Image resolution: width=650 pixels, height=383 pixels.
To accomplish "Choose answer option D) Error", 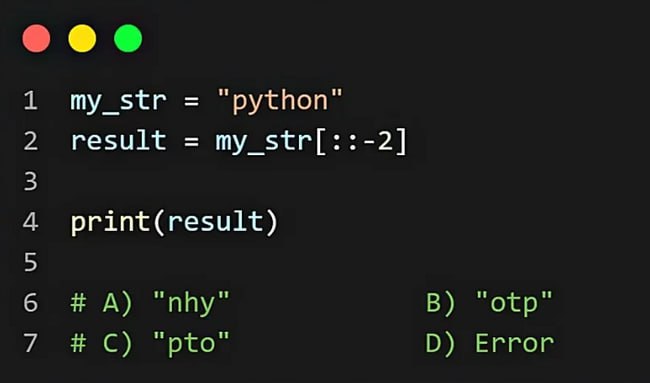I will pos(490,343).
